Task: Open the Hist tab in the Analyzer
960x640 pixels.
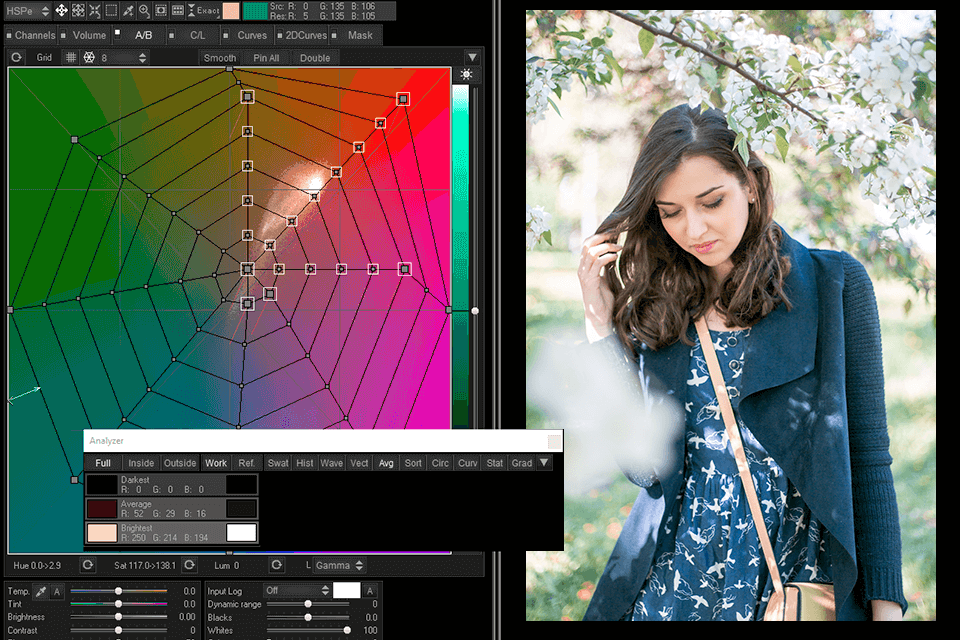Action: point(305,463)
